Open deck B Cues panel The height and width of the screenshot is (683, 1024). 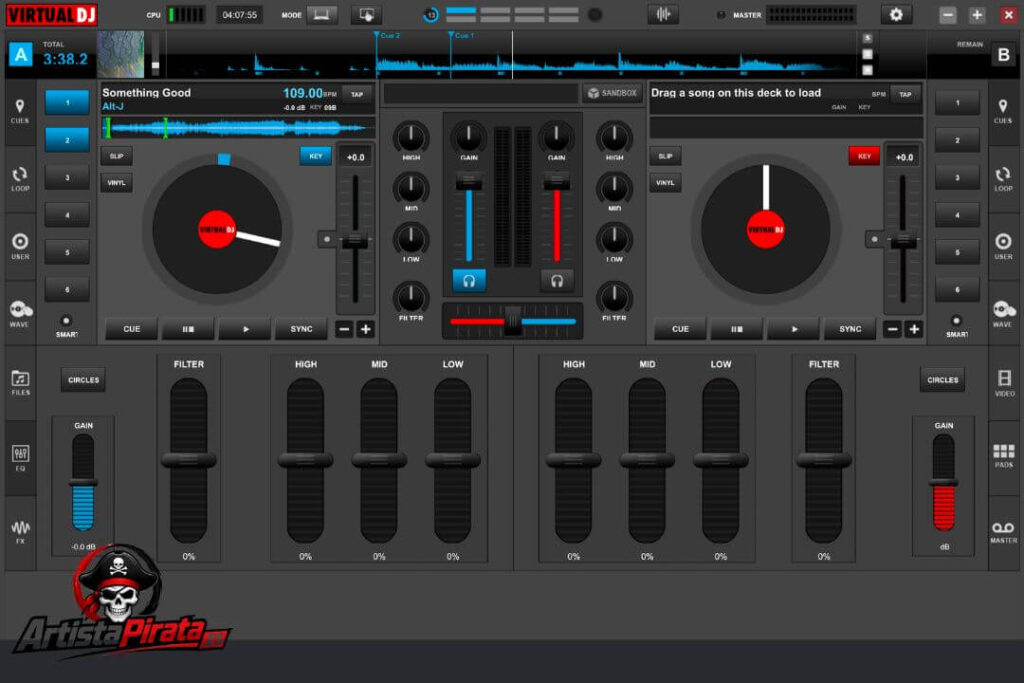tap(1002, 112)
